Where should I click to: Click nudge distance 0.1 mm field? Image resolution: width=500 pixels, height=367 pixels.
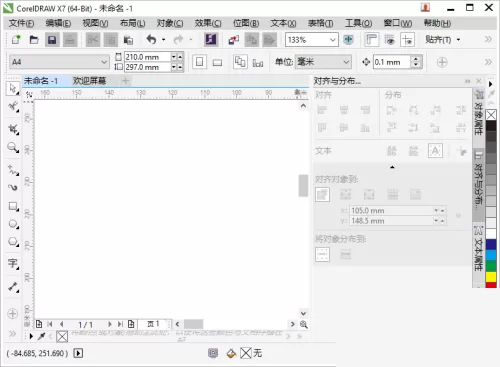[392, 62]
